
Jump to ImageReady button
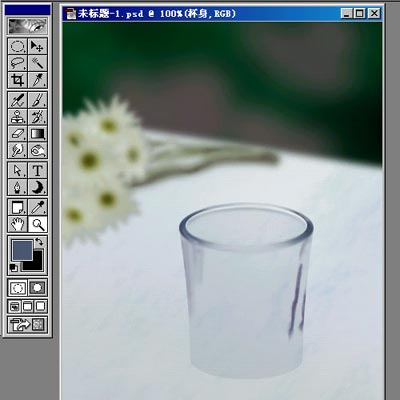(x=27, y=324)
